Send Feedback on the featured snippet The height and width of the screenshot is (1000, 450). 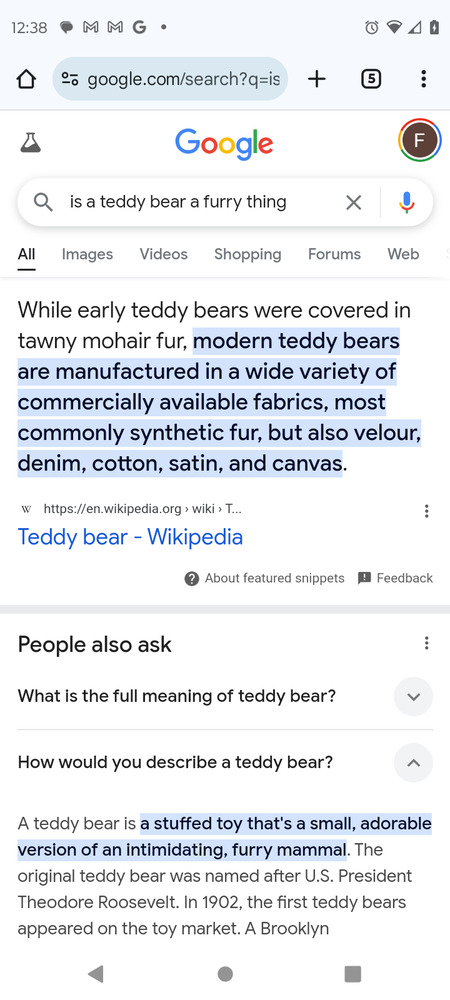tap(395, 578)
